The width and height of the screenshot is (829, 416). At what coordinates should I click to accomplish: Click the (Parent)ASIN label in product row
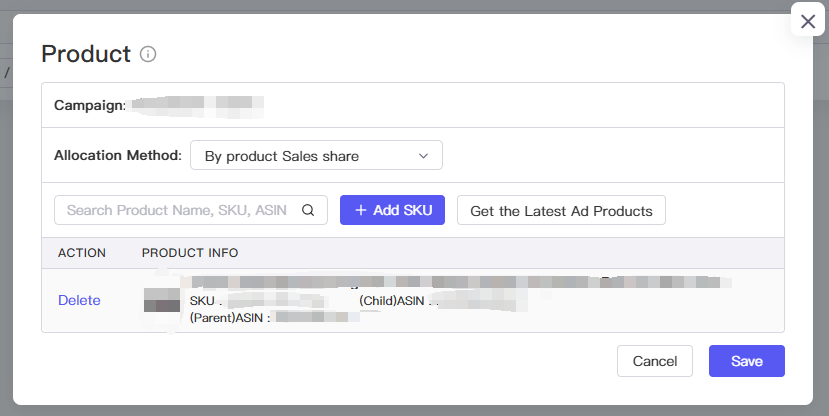coord(227,318)
